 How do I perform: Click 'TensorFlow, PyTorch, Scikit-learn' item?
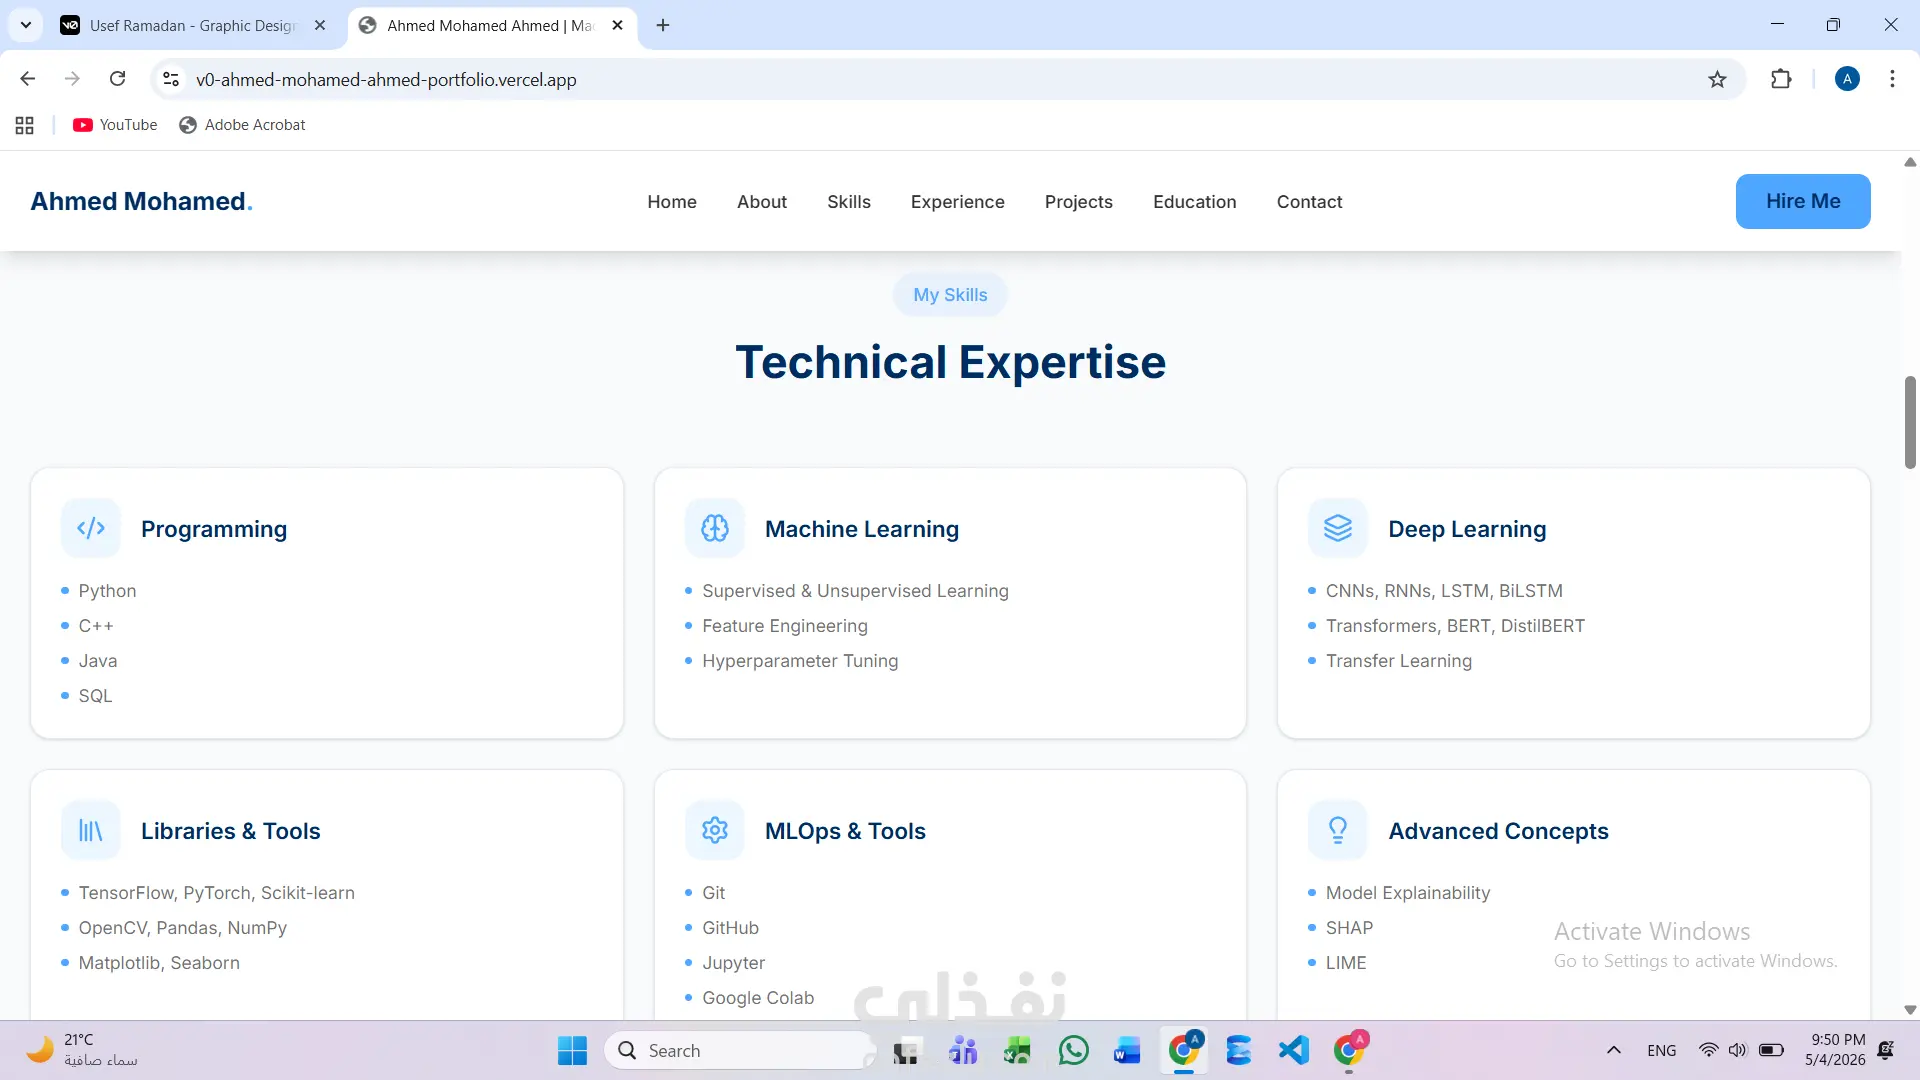click(216, 893)
